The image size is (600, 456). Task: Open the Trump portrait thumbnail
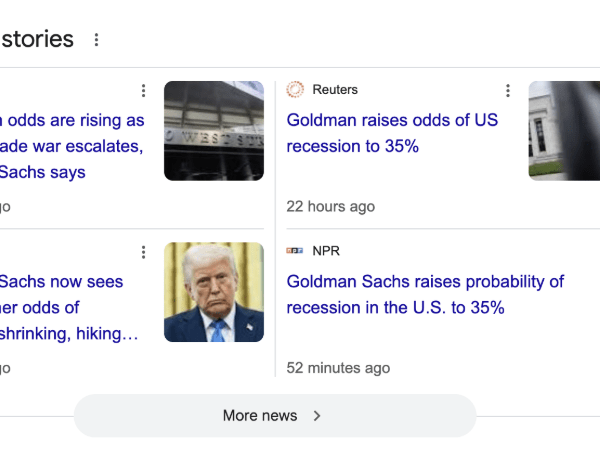[x=214, y=292]
